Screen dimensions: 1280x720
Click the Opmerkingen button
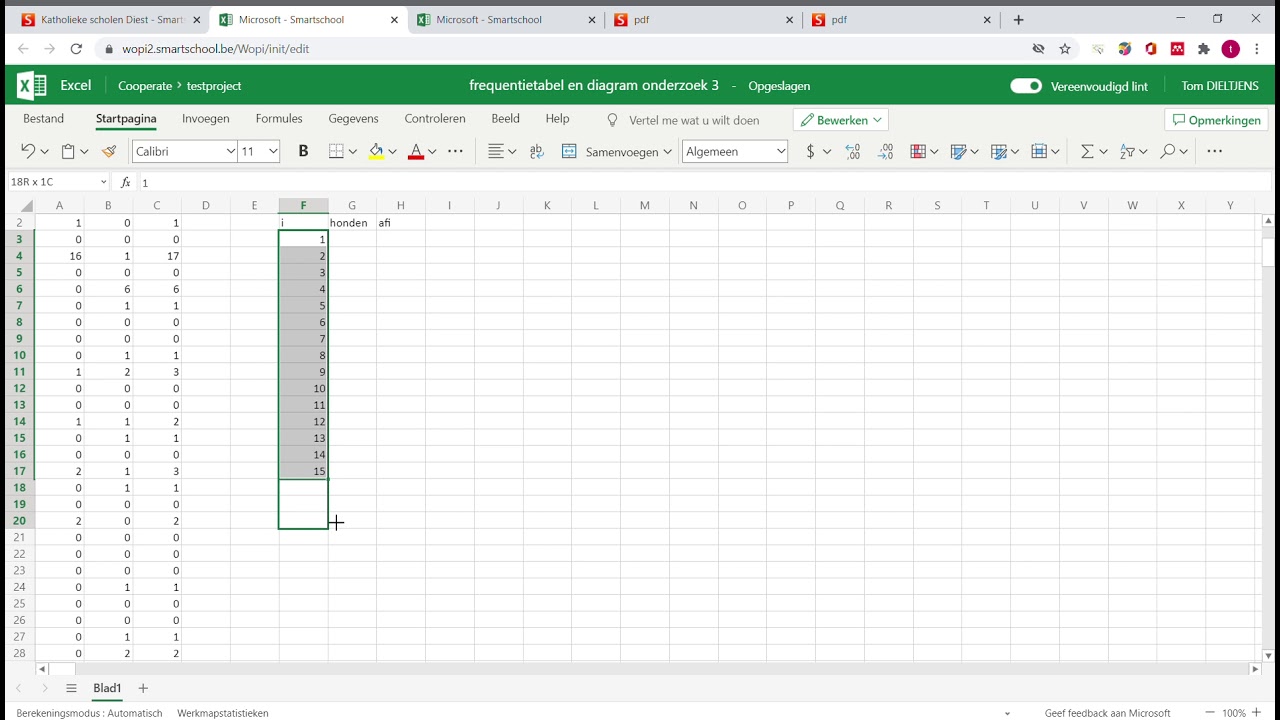coord(1216,120)
